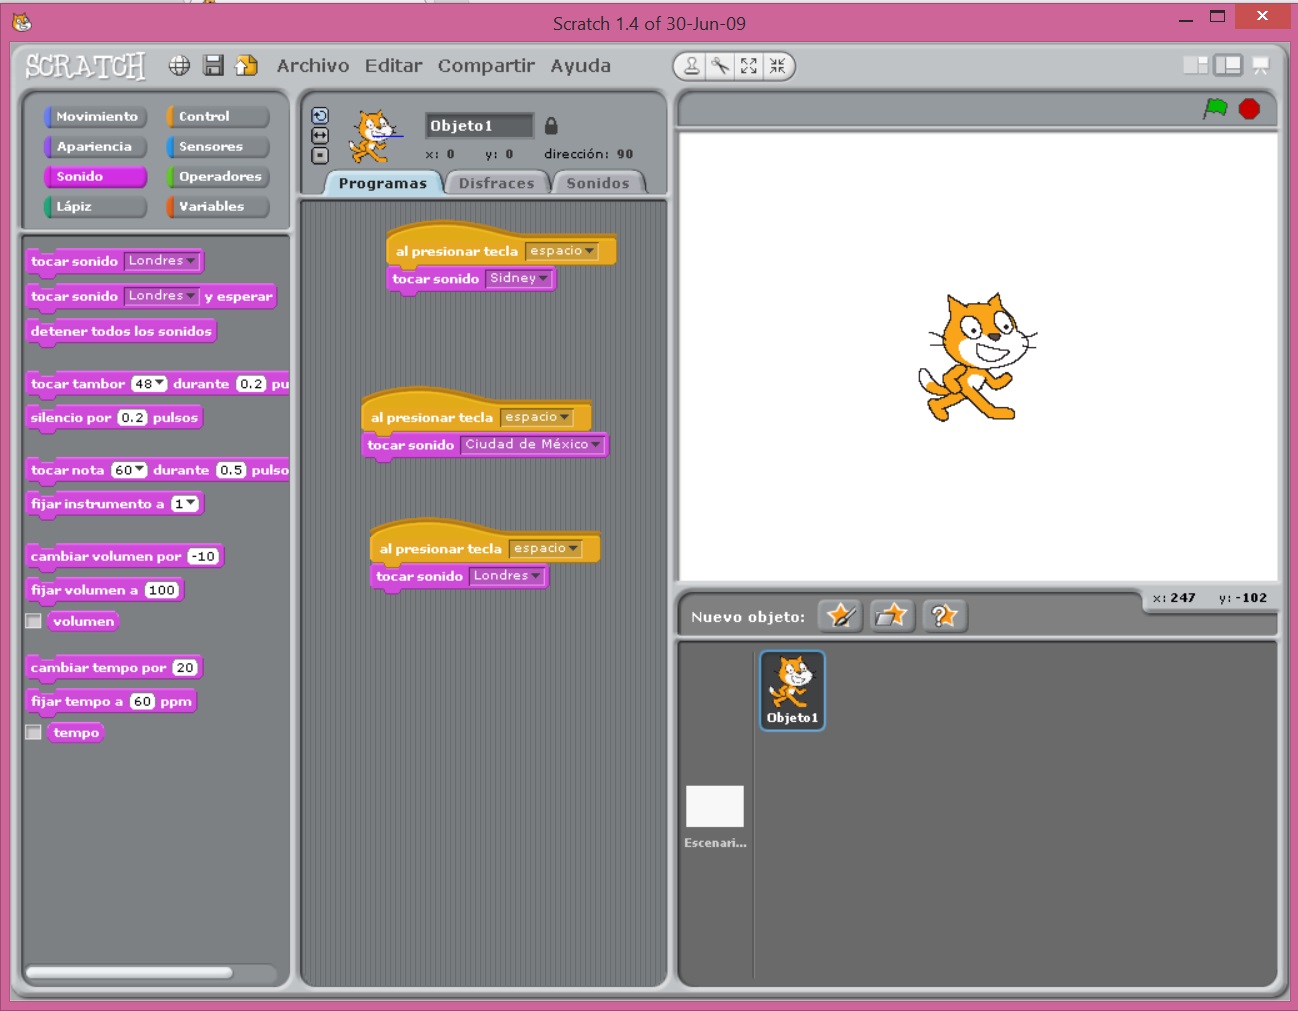This screenshot has width=1298, height=1011.
Task: Show the Operadores block category
Action: click(218, 177)
